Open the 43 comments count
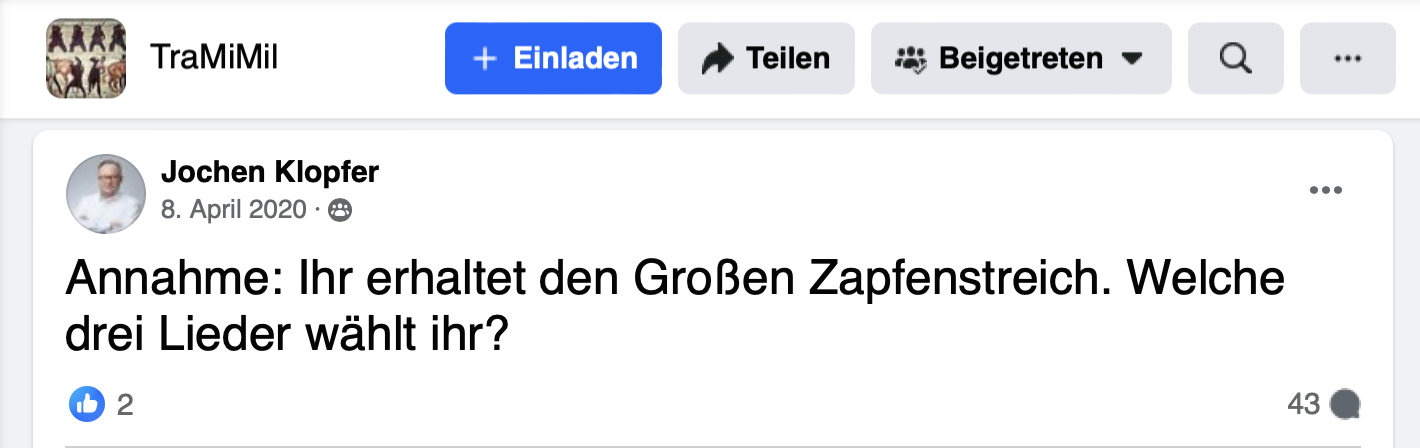This screenshot has height=448, width=1420. click(x=1304, y=404)
